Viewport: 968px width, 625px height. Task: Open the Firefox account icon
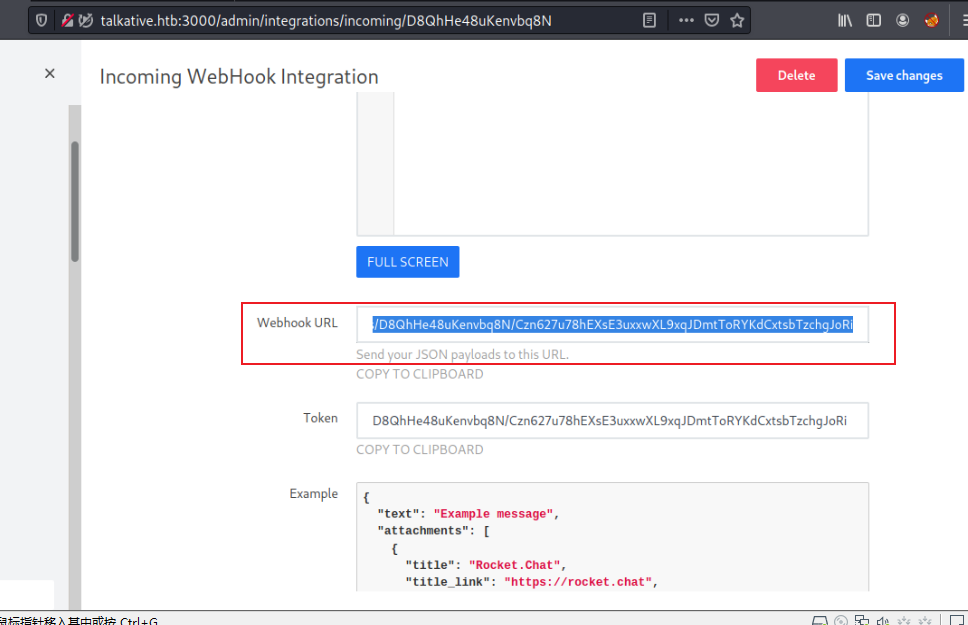click(903, 20)
